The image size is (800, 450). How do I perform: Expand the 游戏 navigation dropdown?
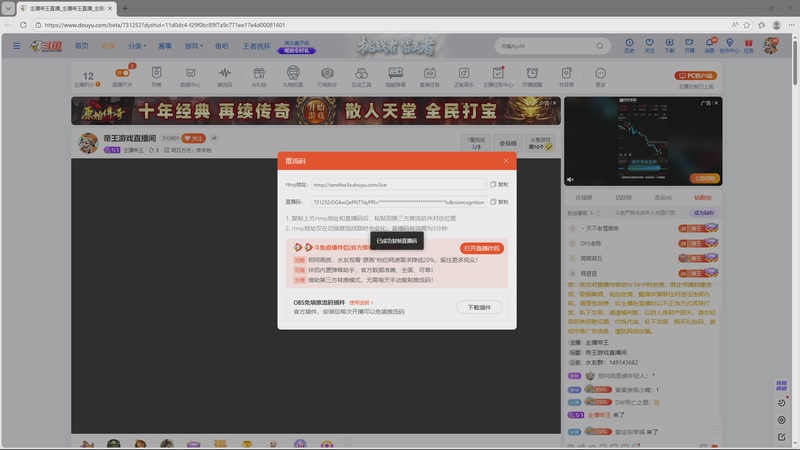click(x=193, y=46)
